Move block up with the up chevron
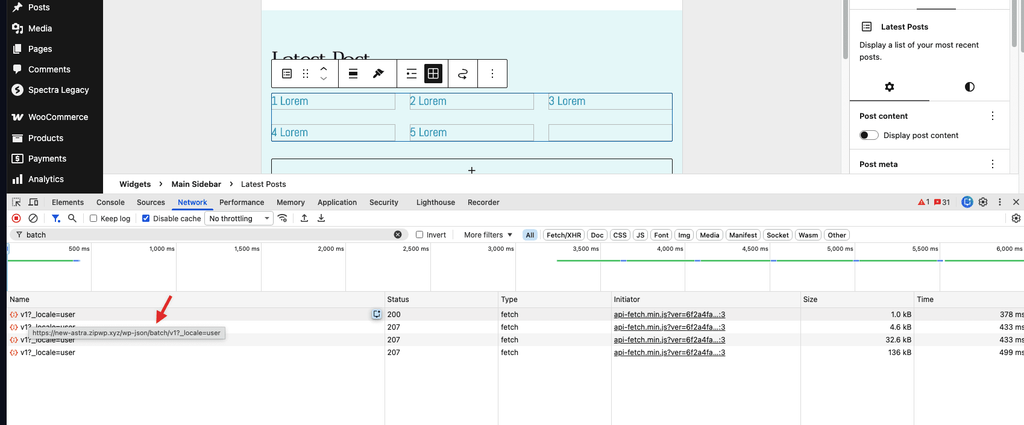The image size is (1024, 425). (323, 69)
